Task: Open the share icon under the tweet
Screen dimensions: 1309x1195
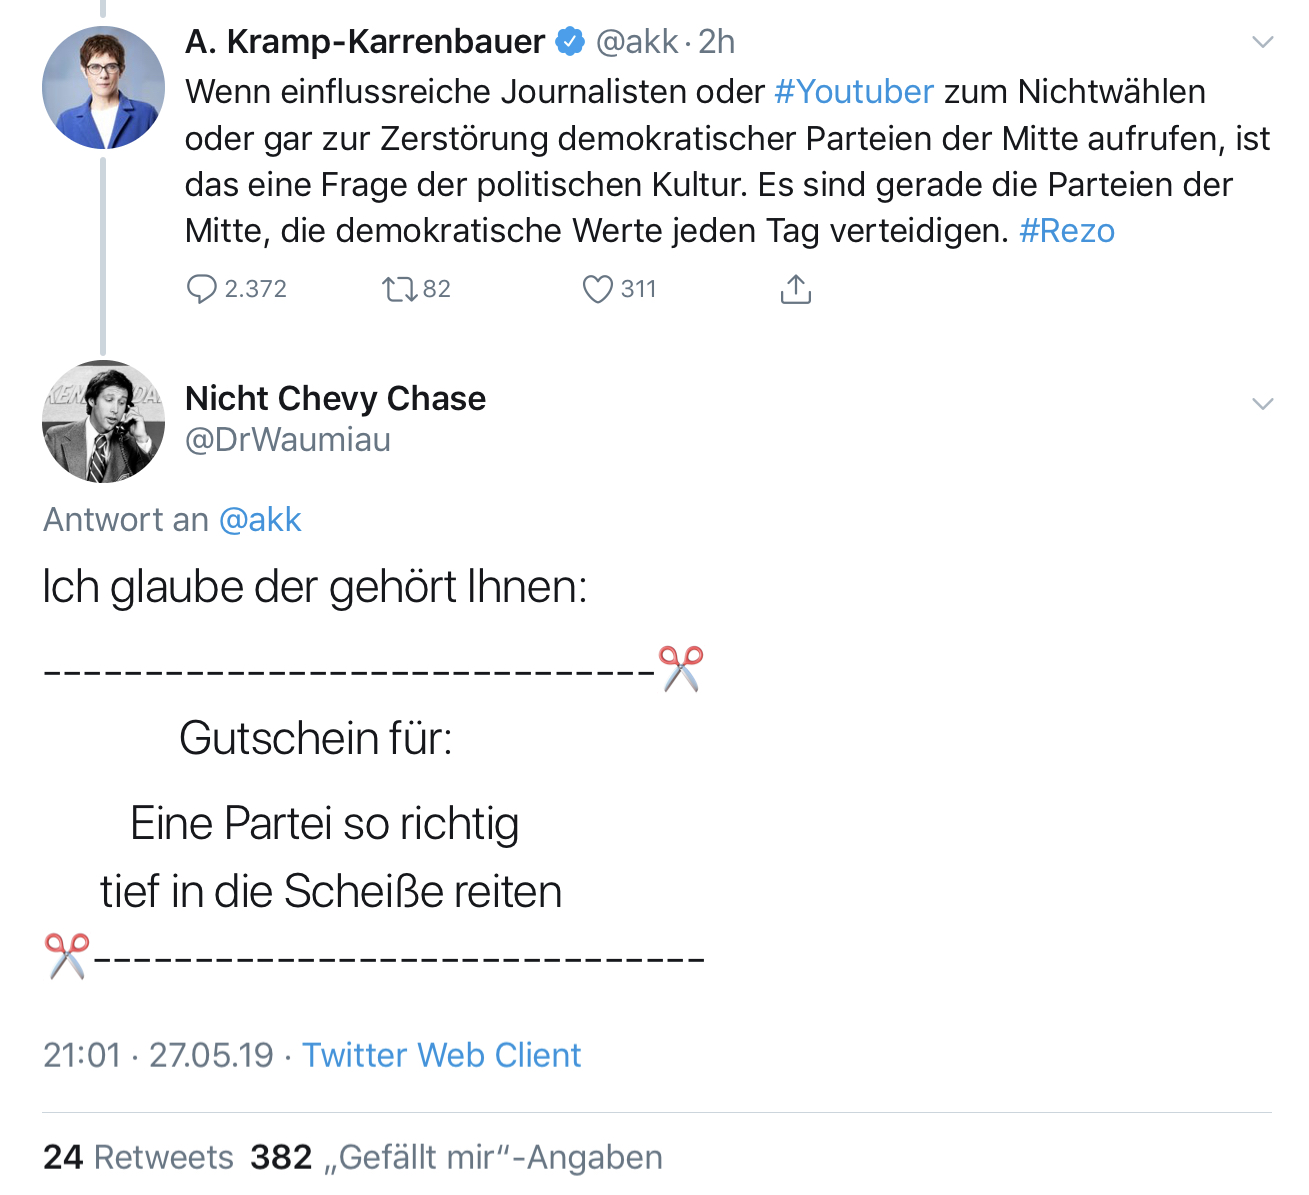Action: click(795, 289)
